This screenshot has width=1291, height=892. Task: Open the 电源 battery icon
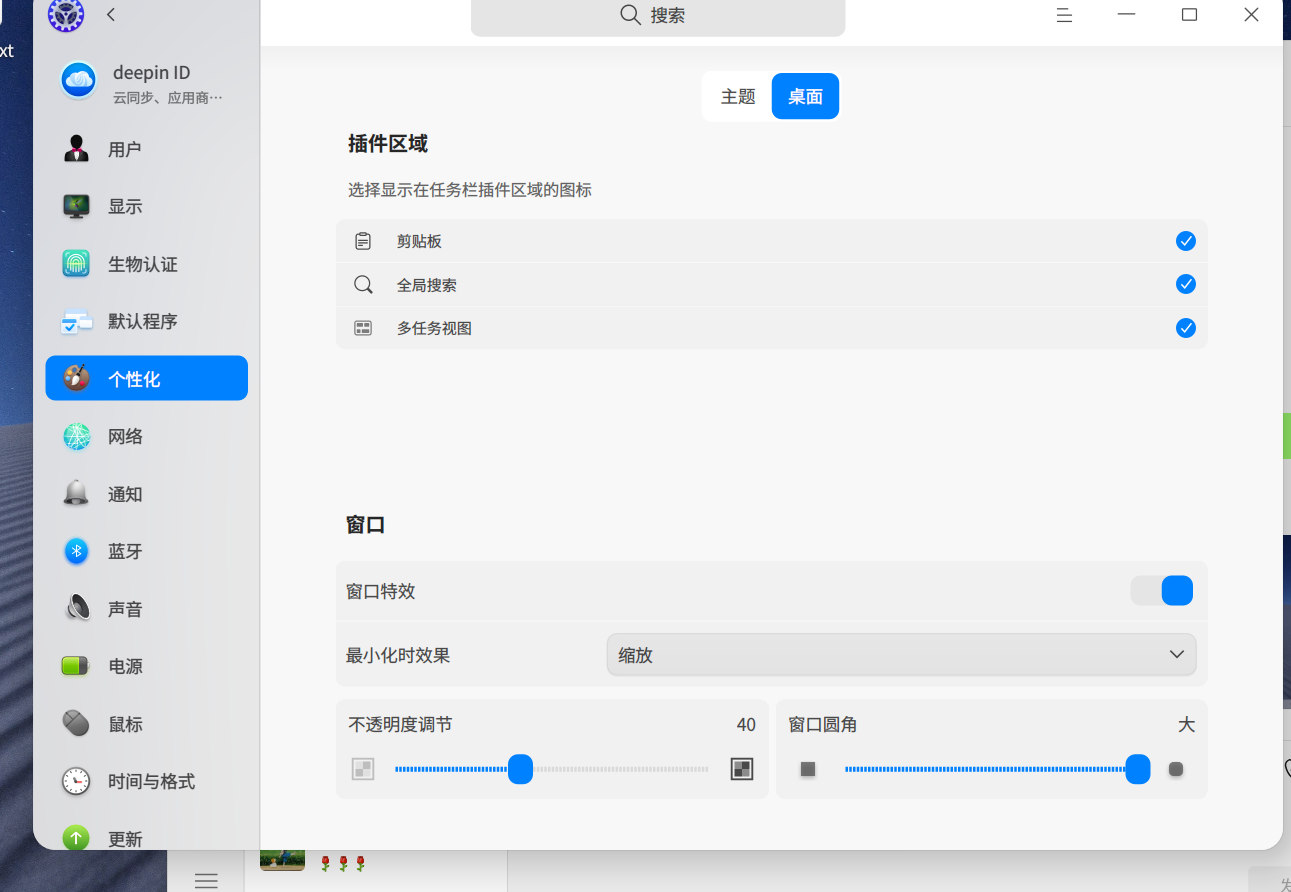coord(77,666)
